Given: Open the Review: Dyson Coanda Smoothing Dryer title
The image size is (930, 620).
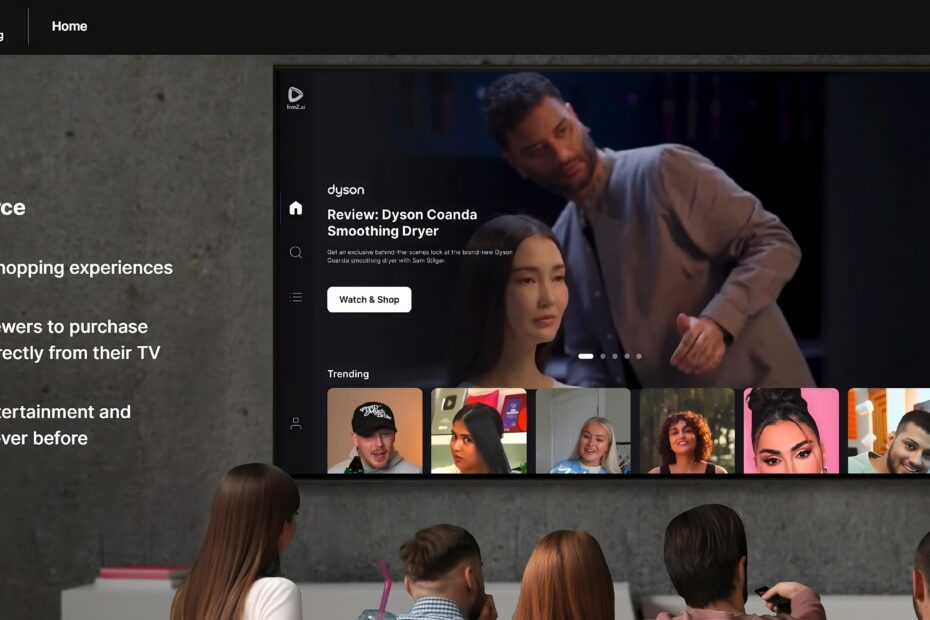Looking at the screenshot, I should click(402, 223).
